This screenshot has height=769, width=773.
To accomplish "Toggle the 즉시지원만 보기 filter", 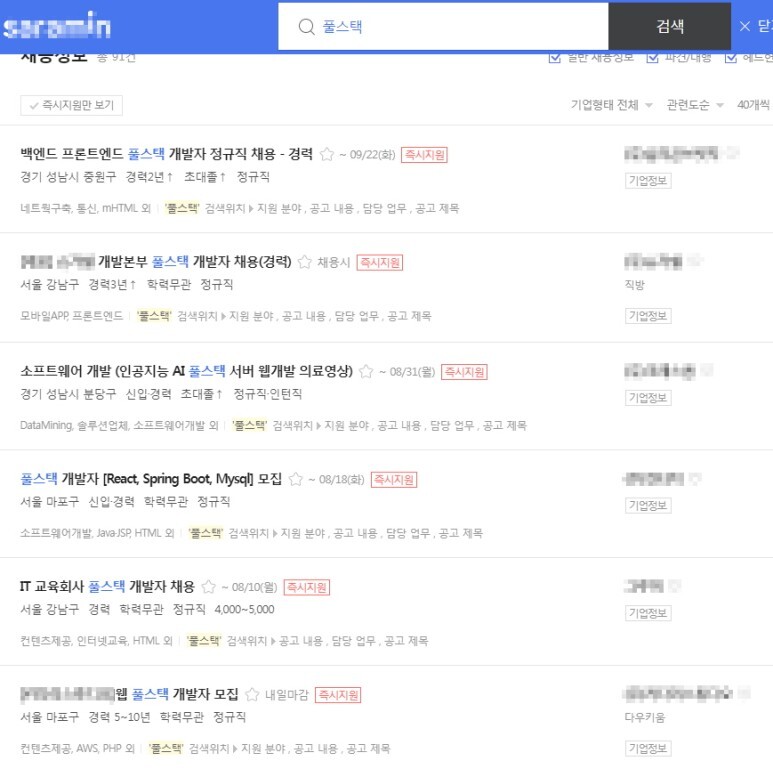I will tap(71, 105).
